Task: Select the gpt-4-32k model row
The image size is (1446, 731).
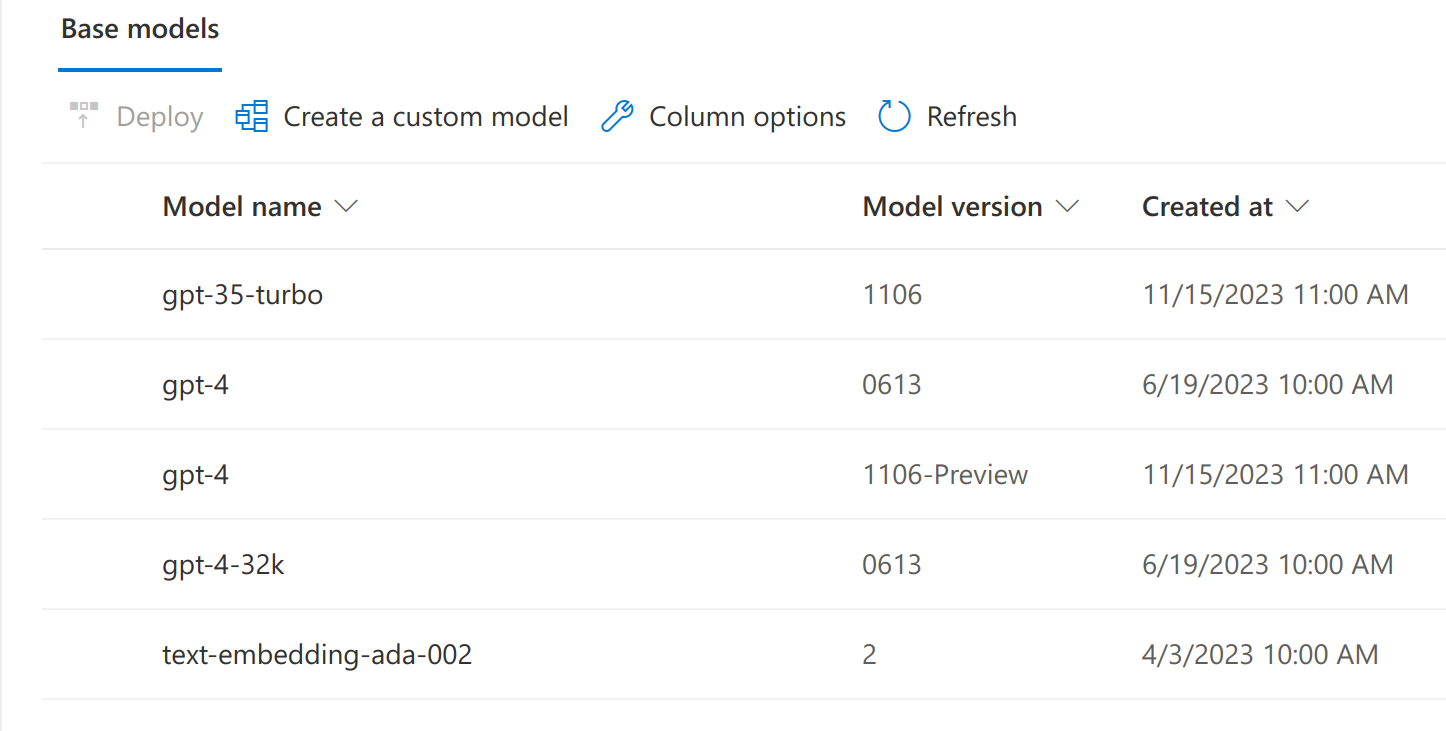Action: 223,564
